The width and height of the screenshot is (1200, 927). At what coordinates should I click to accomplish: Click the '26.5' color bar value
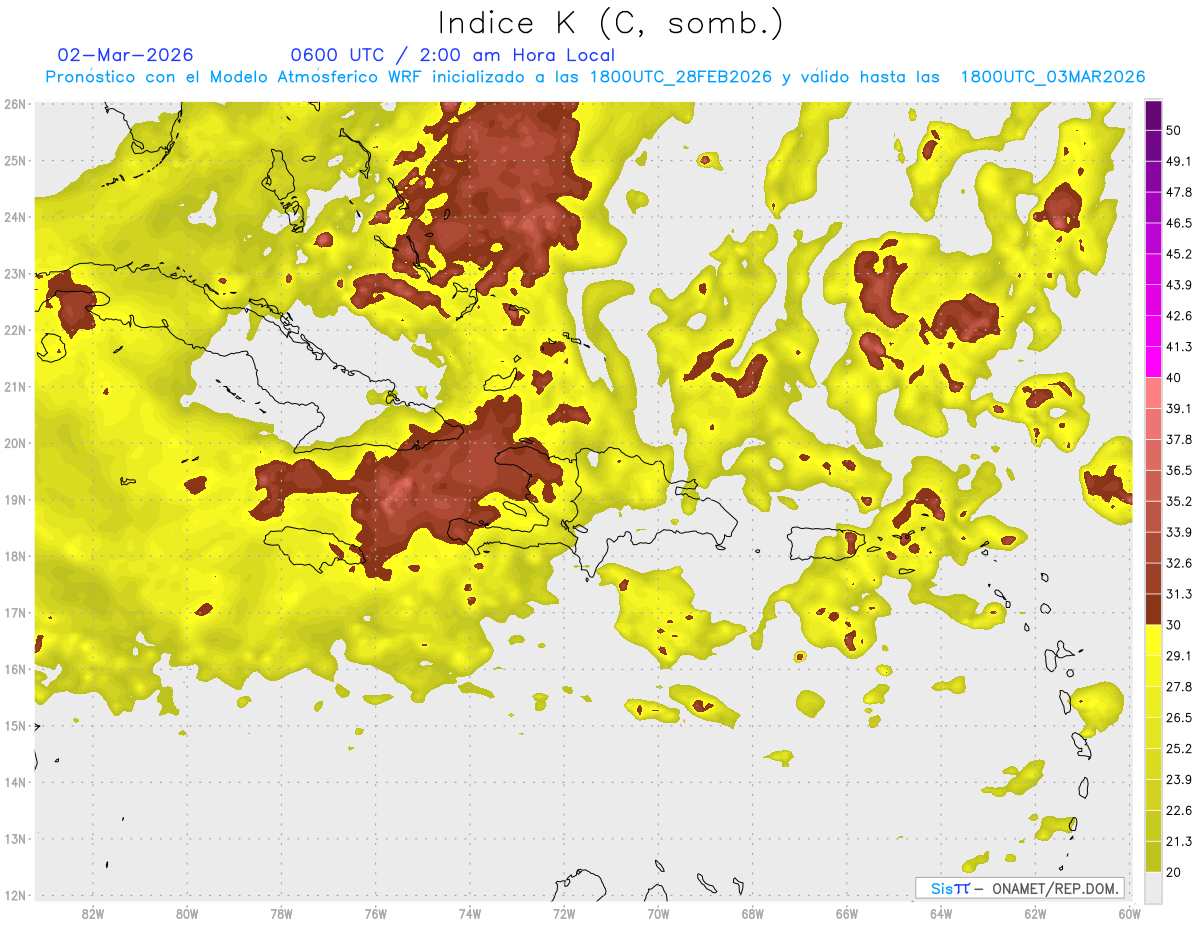[x=1178, y=717]
